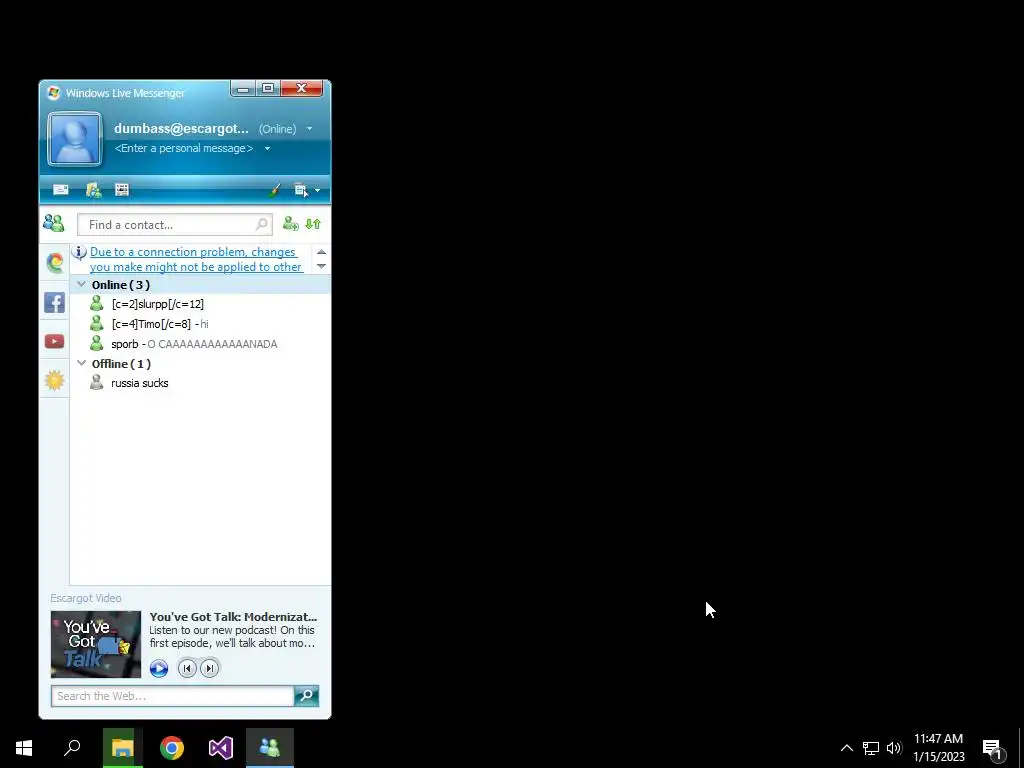The width and height of the screenshot is (1024, 768).
Task: Show hidden system tray icons
Action: point(846,748)
